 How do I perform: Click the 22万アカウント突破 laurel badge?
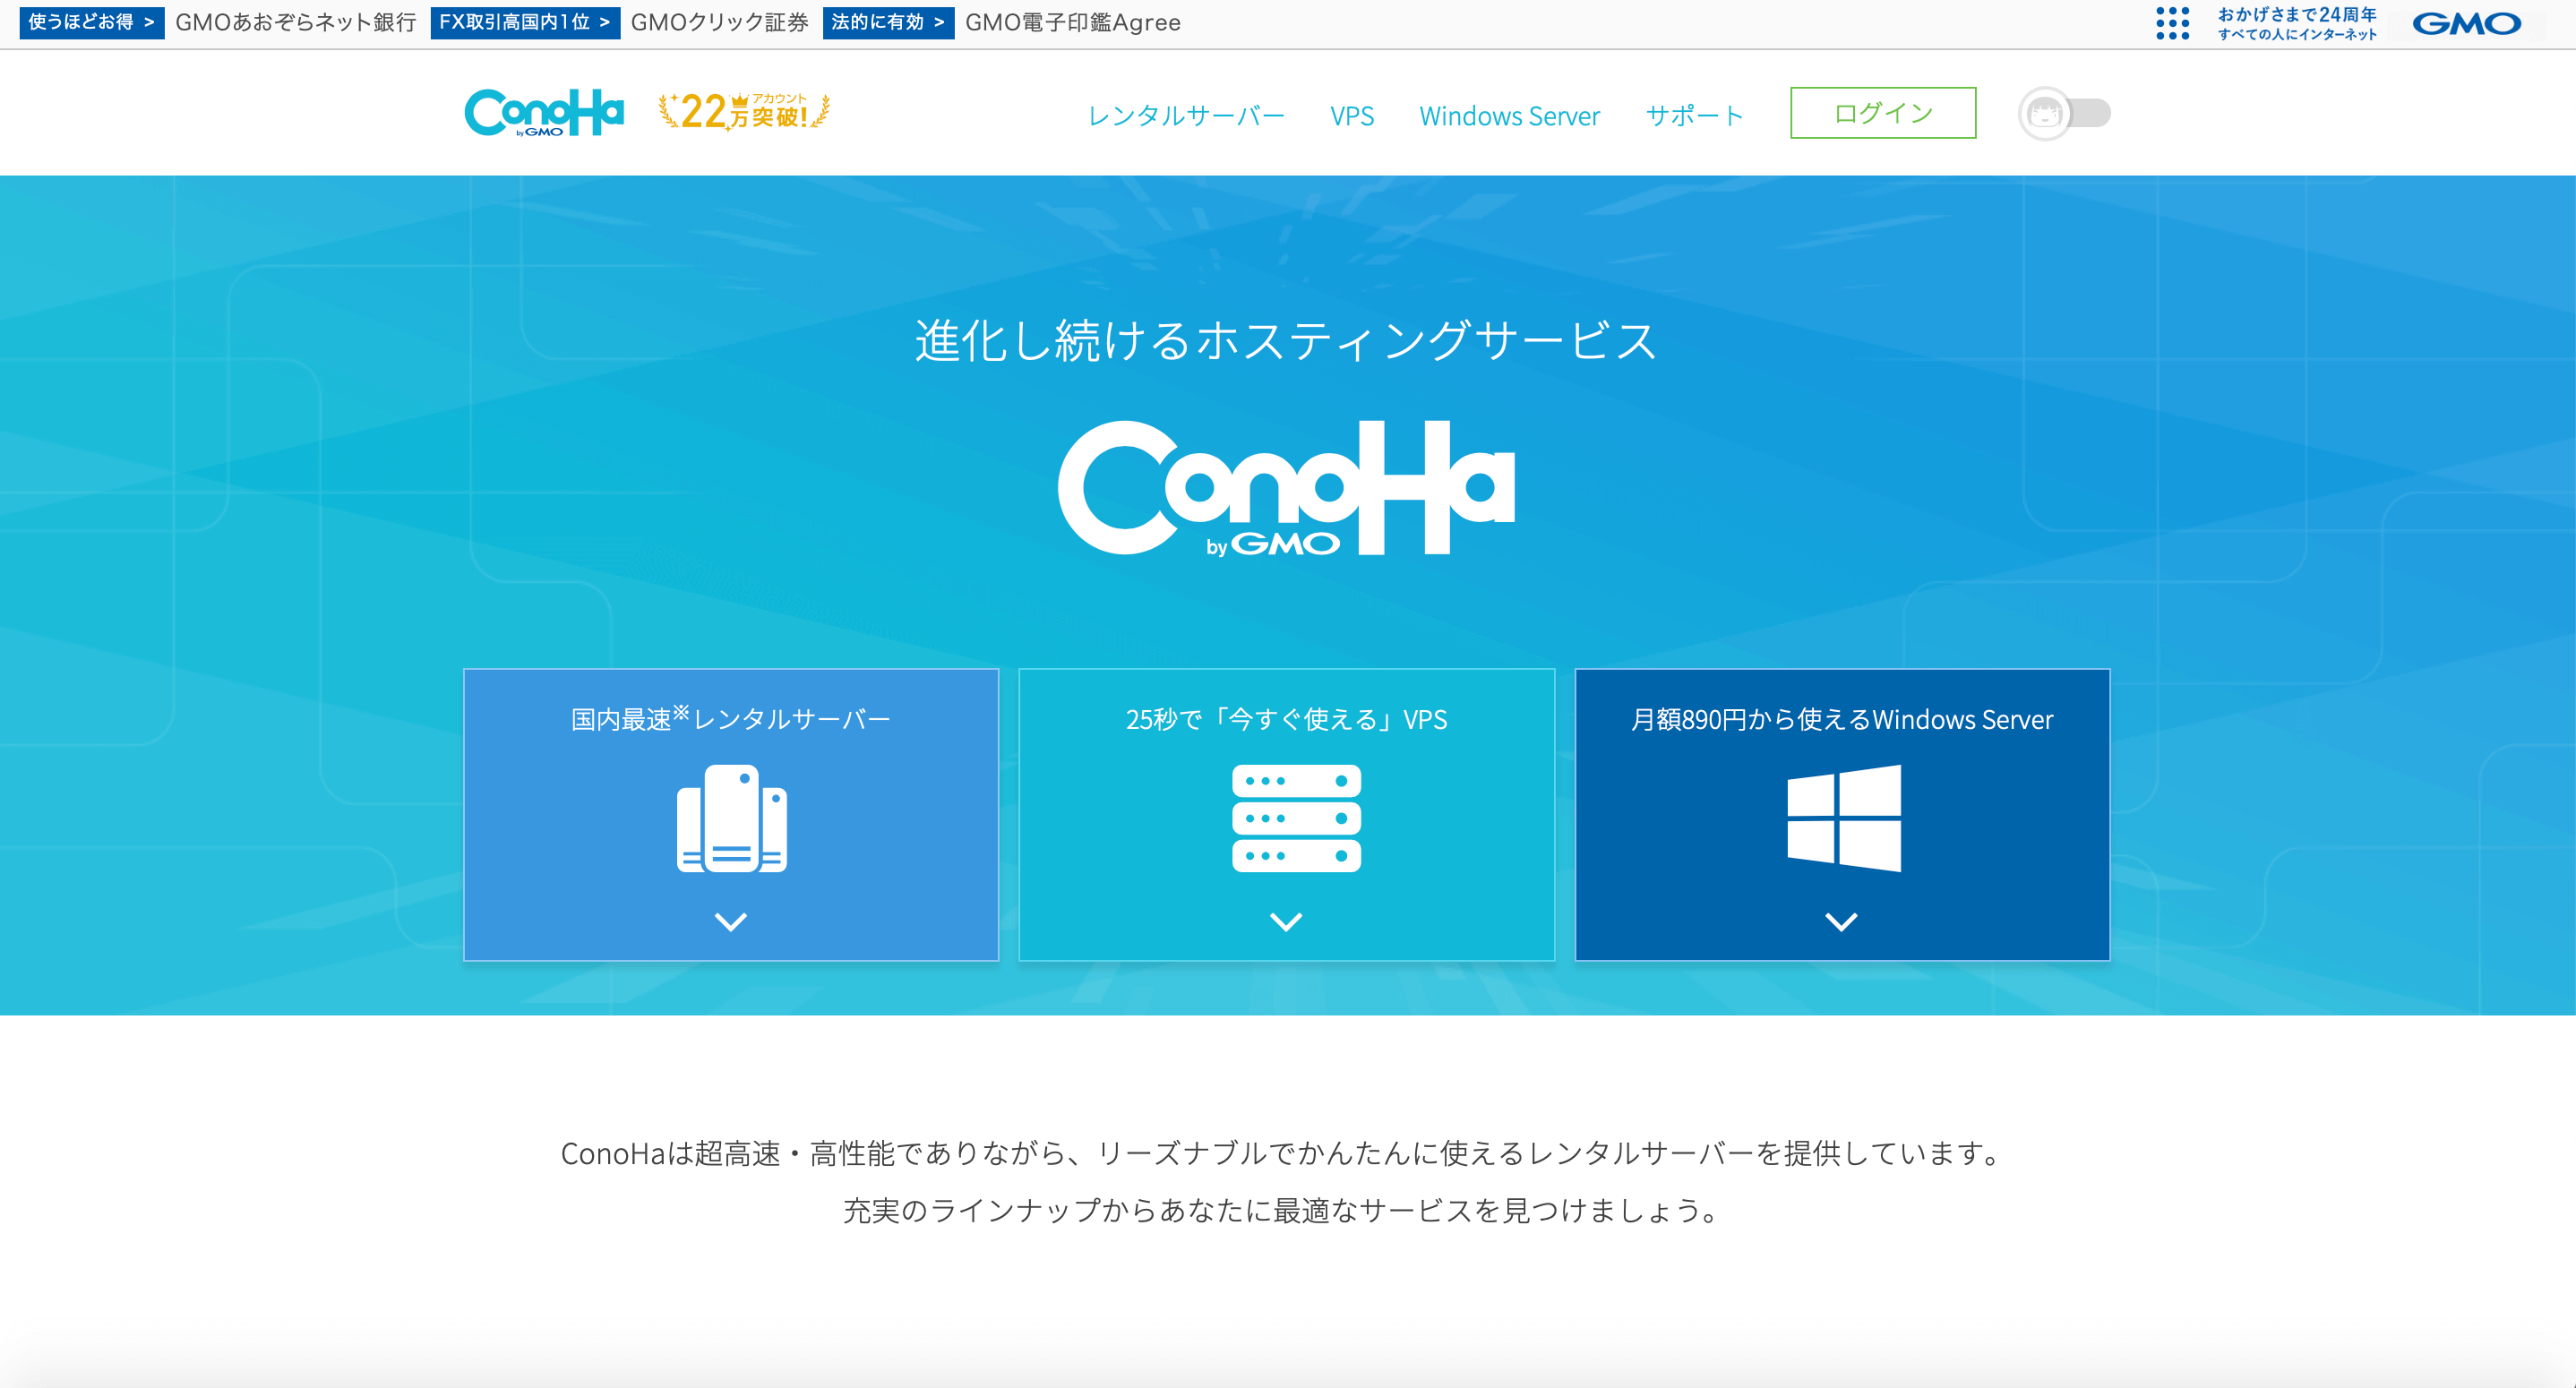(x=744, y=112)
